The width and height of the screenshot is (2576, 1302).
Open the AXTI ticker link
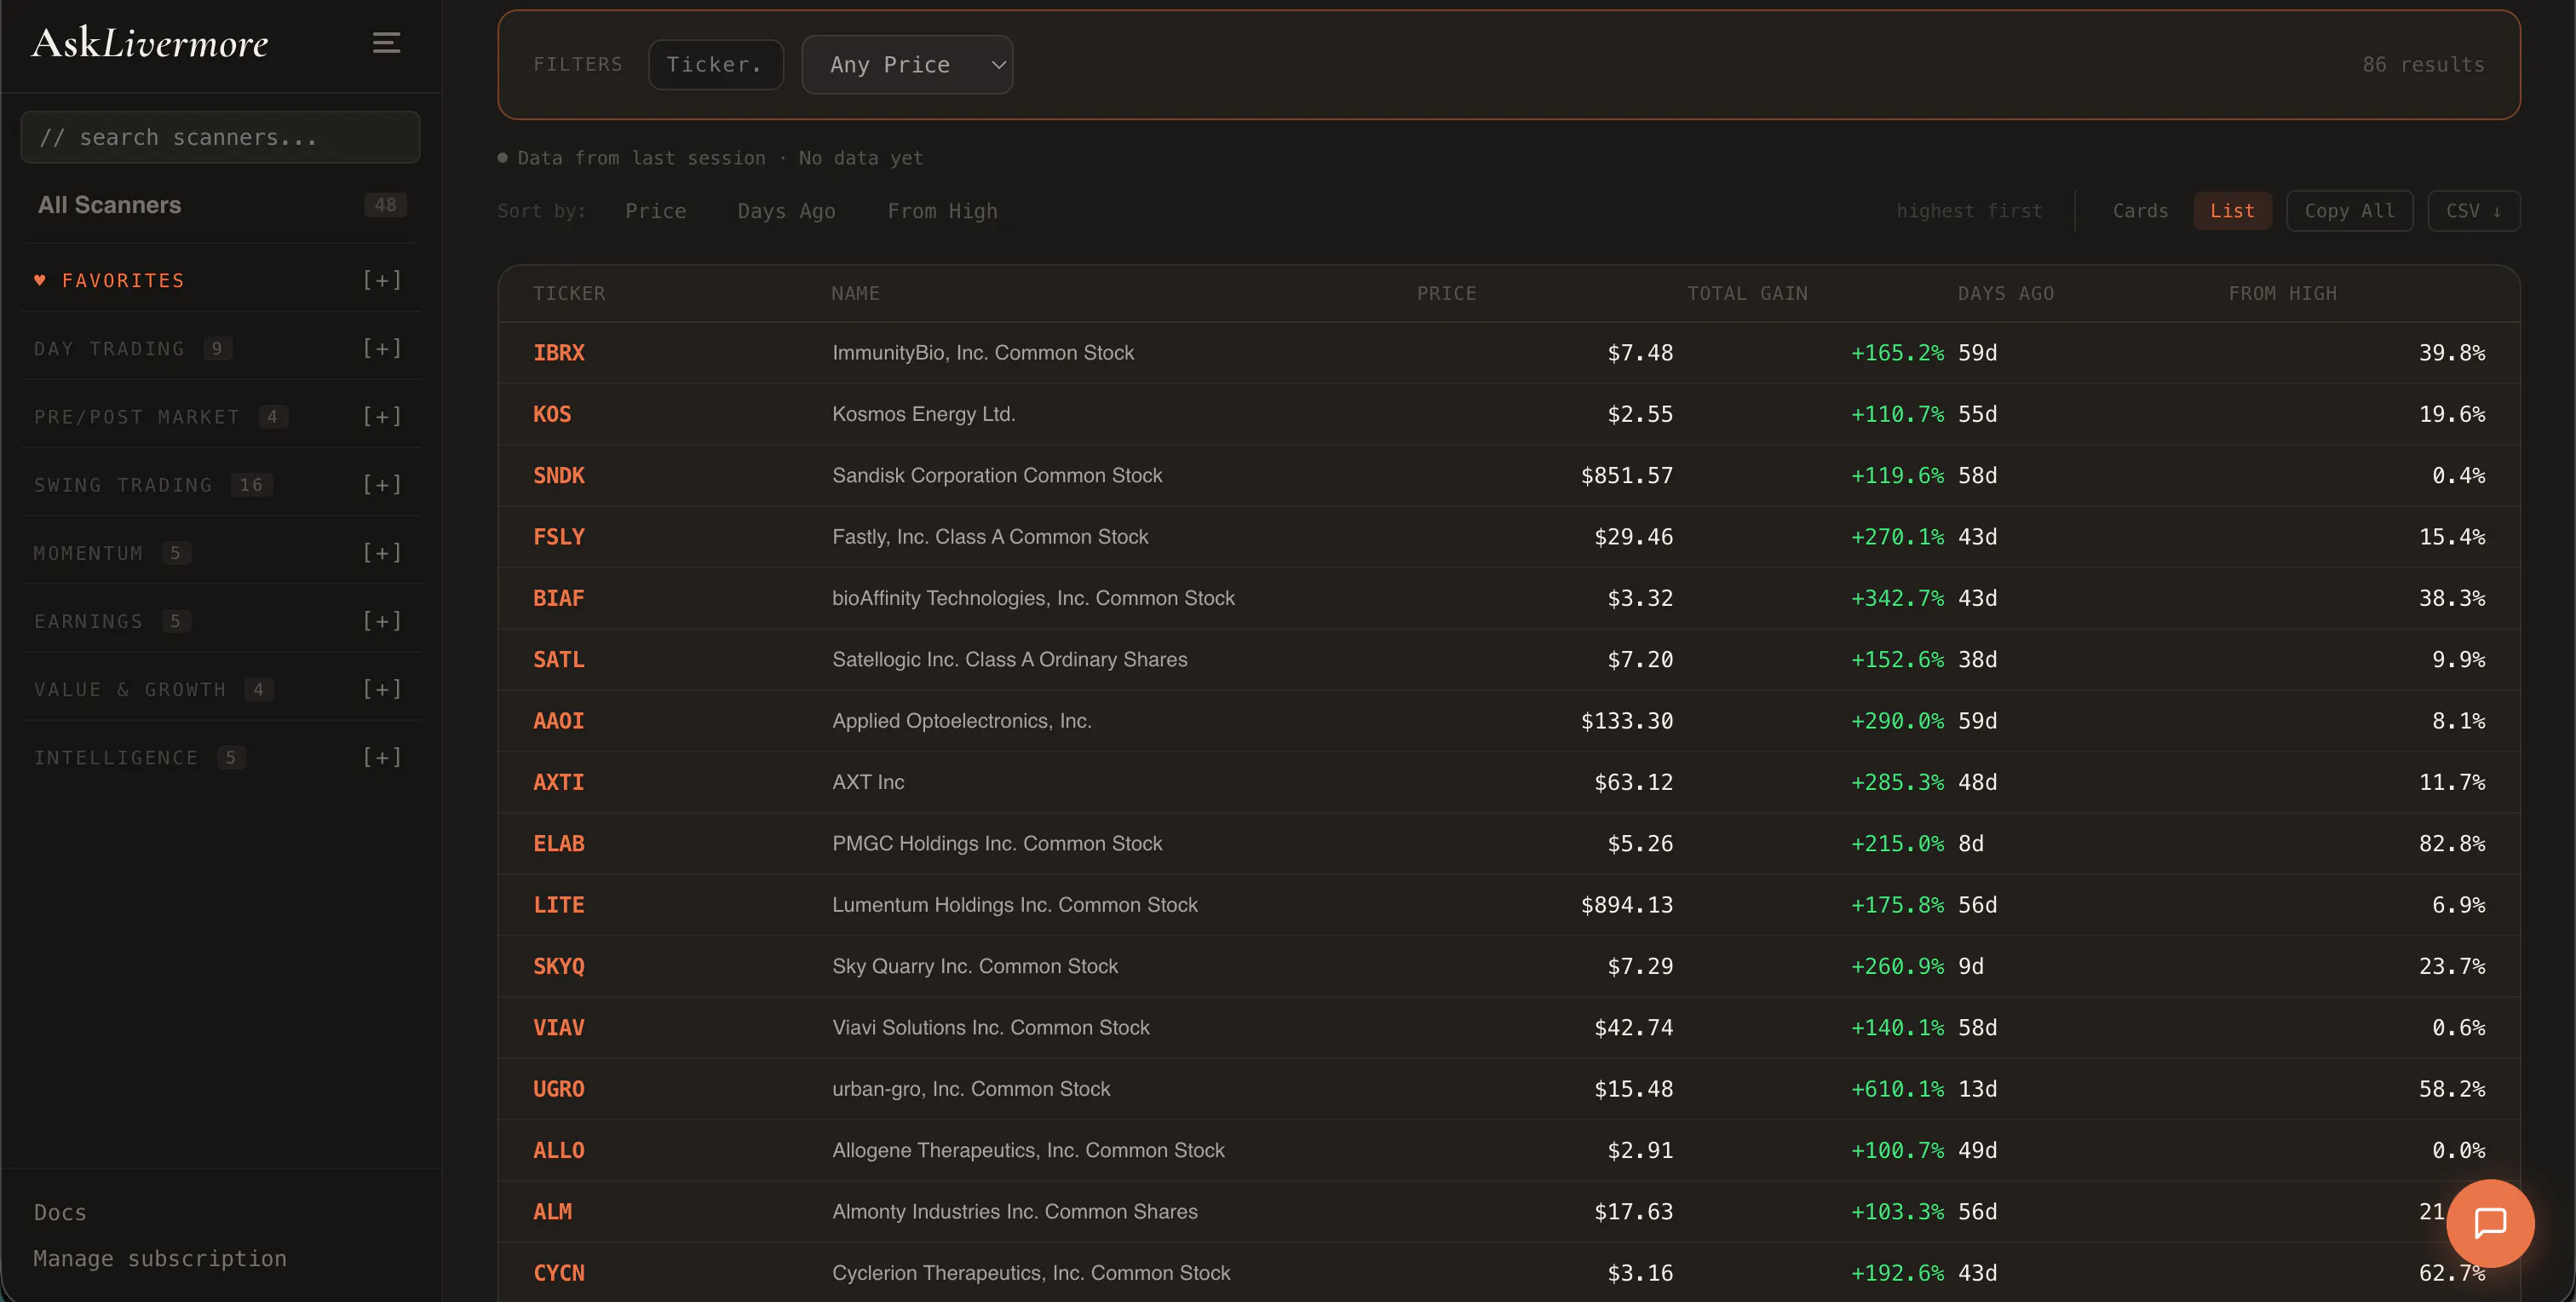click(559, 782)
